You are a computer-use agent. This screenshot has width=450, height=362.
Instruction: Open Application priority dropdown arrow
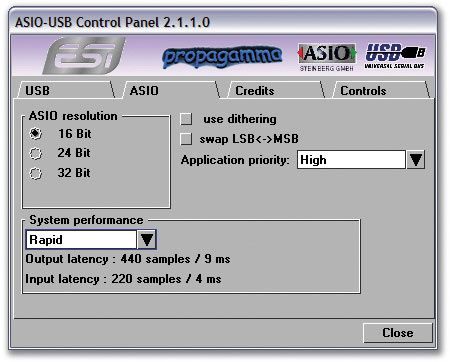(x=416, y=159)
